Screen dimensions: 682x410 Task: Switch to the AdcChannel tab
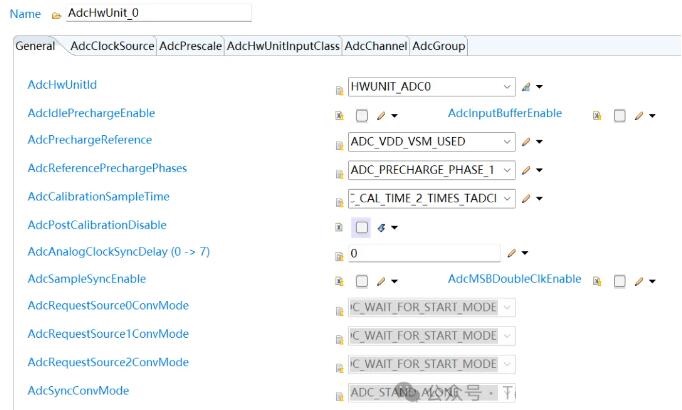click(x=375, y=46)
